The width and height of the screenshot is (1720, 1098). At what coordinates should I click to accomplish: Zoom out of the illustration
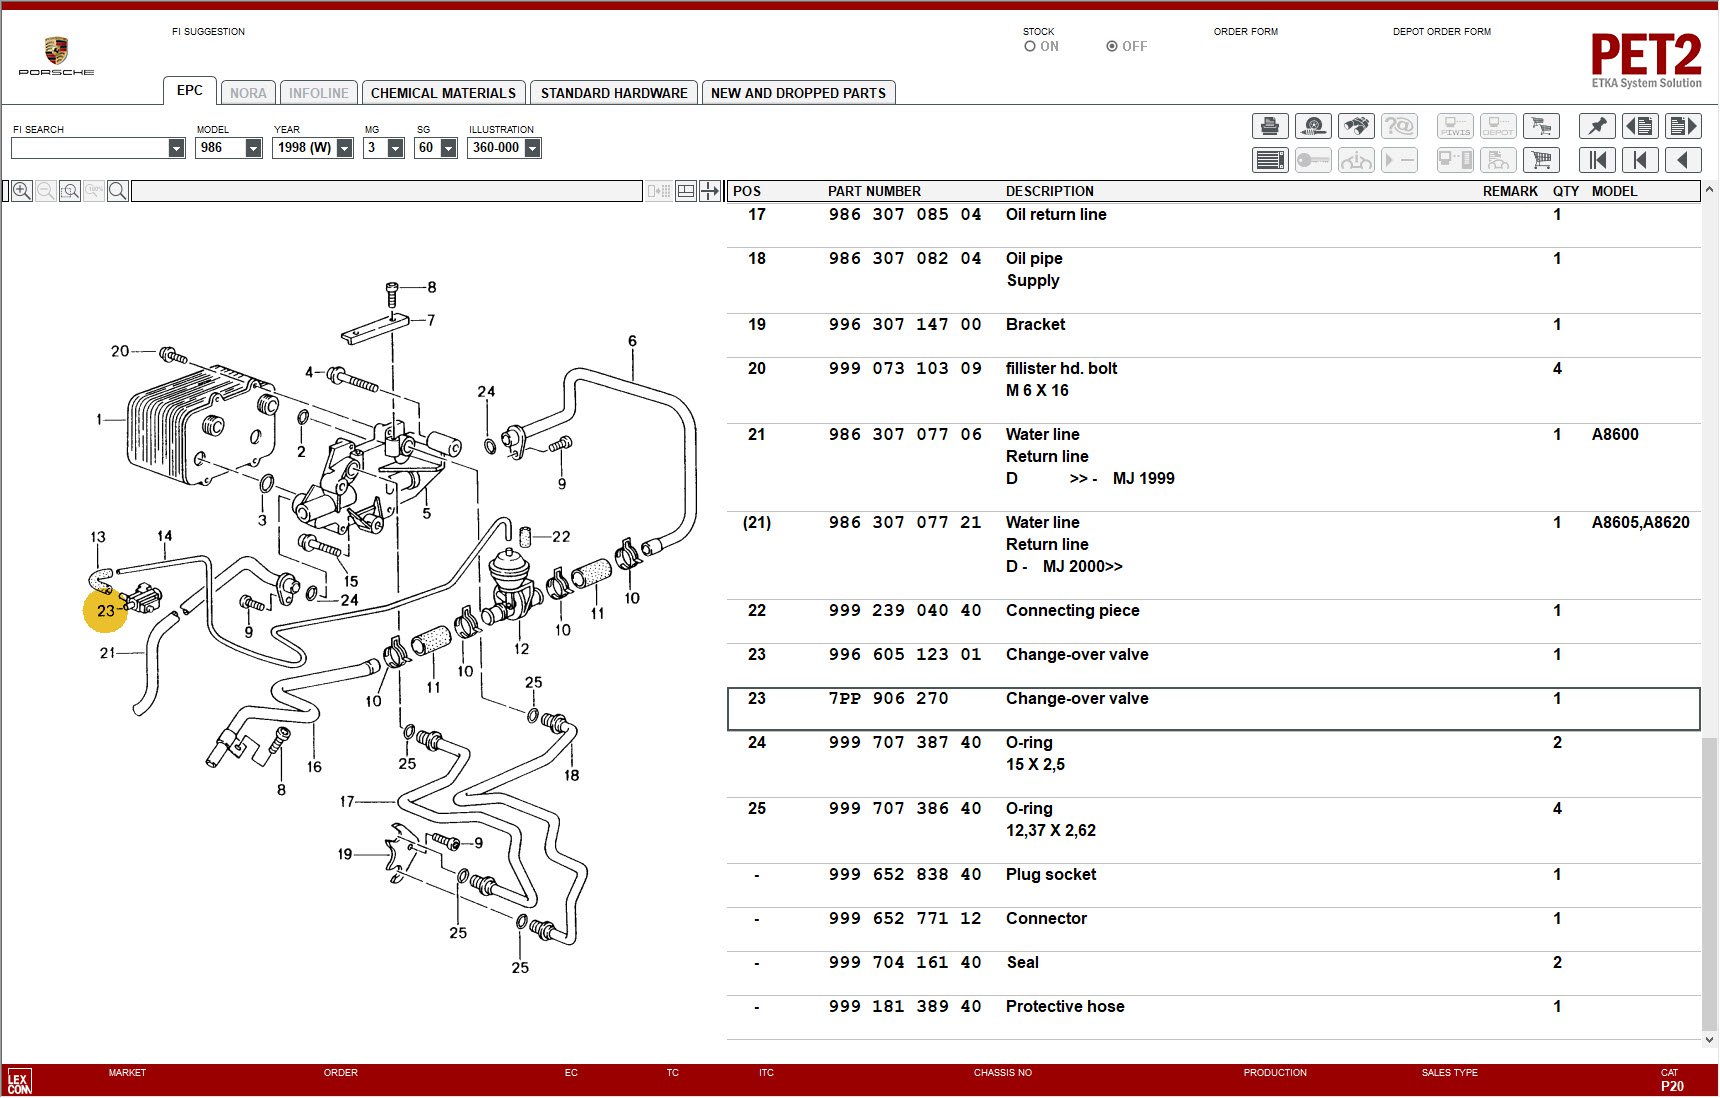(x=45, y=191)
